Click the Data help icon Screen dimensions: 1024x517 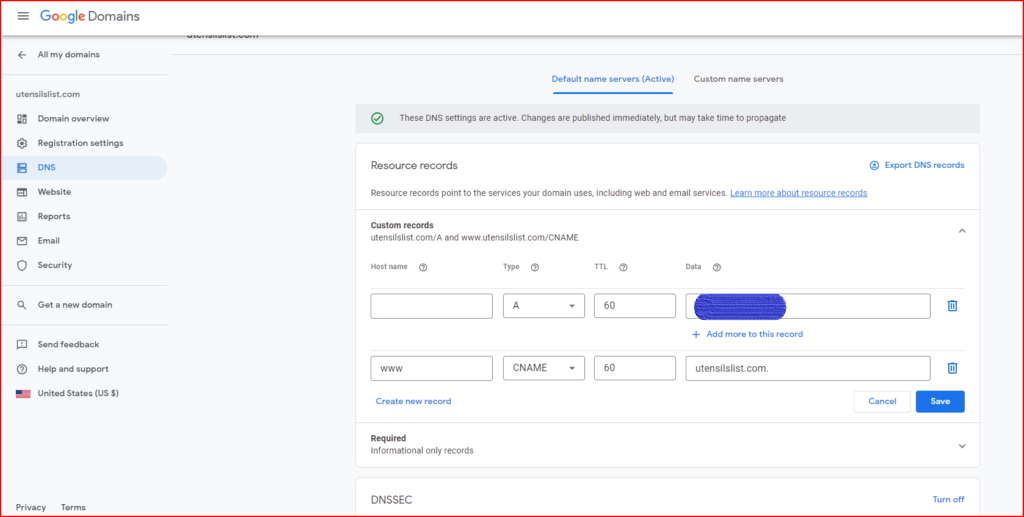tap(716, 267)
